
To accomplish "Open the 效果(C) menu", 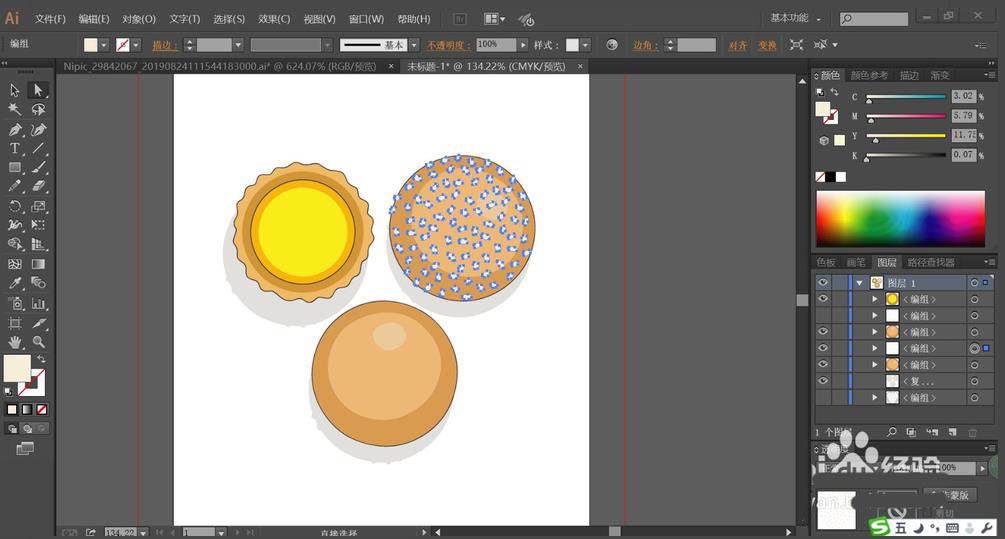I will tap(274, 19).
